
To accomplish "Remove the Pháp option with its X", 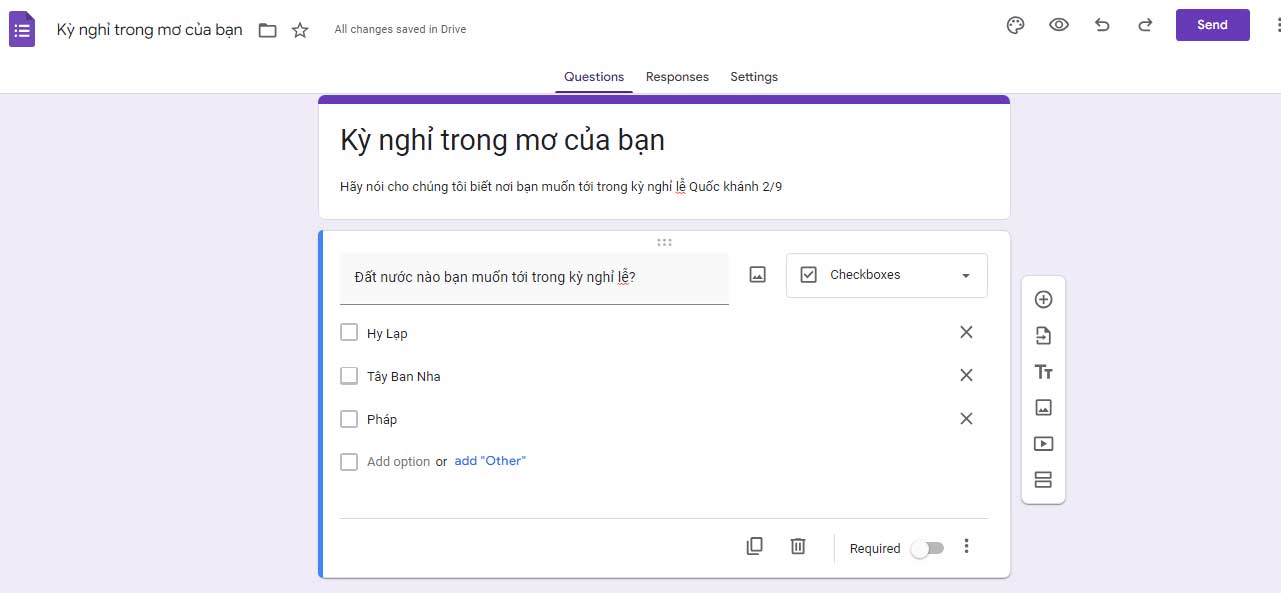I will (966, 418).
